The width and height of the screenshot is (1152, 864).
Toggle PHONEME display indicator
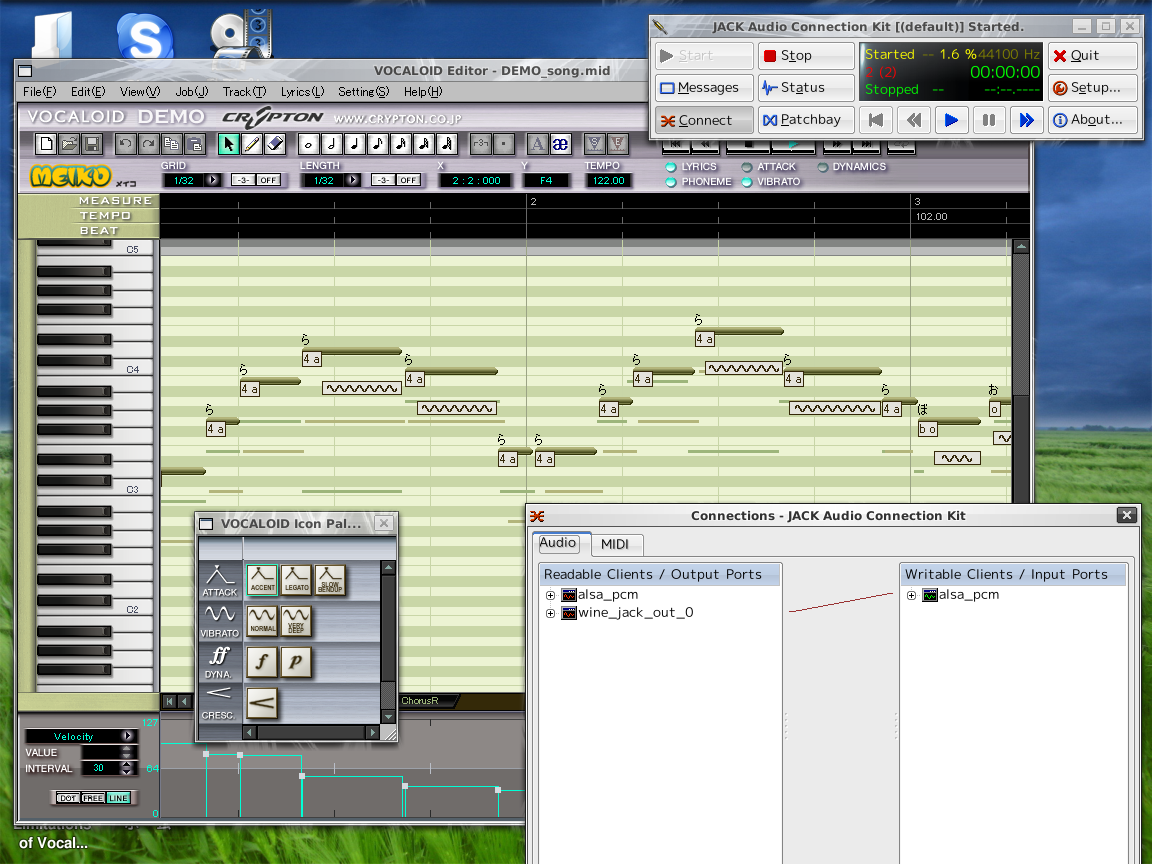point(671,181)
